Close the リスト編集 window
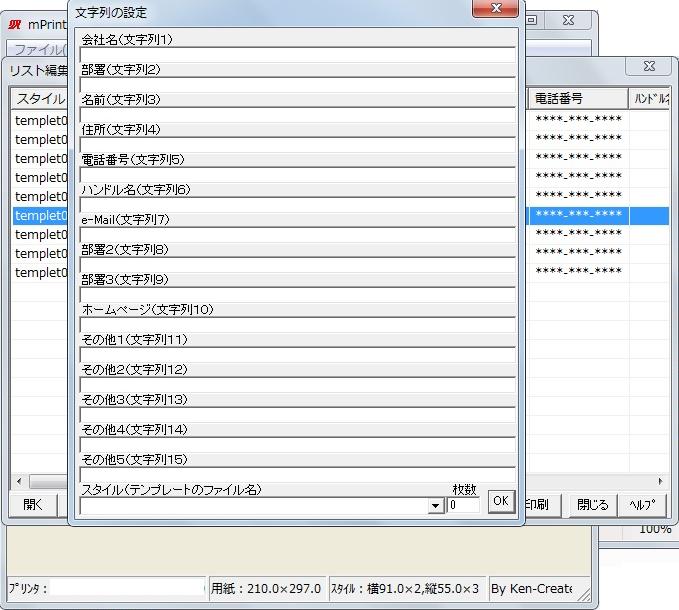The height and width of the screenshot is (610, 679). point(648,66)
